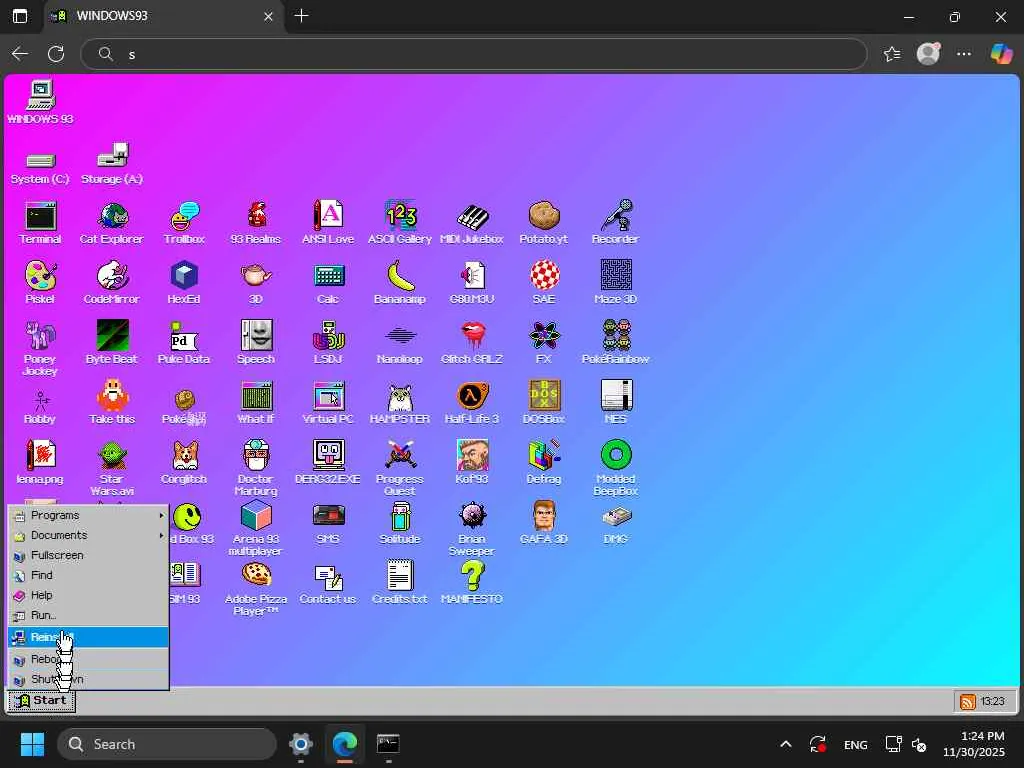Image resolution: width=1024 pixels, height=768 pixels.
Task: Open Credits.txt file
Action: 400,583
